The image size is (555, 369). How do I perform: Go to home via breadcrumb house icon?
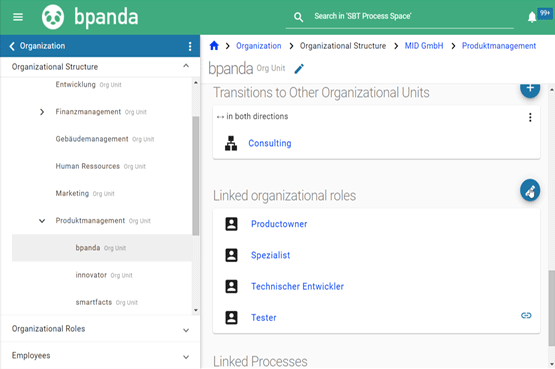click(x=214, y=46)
